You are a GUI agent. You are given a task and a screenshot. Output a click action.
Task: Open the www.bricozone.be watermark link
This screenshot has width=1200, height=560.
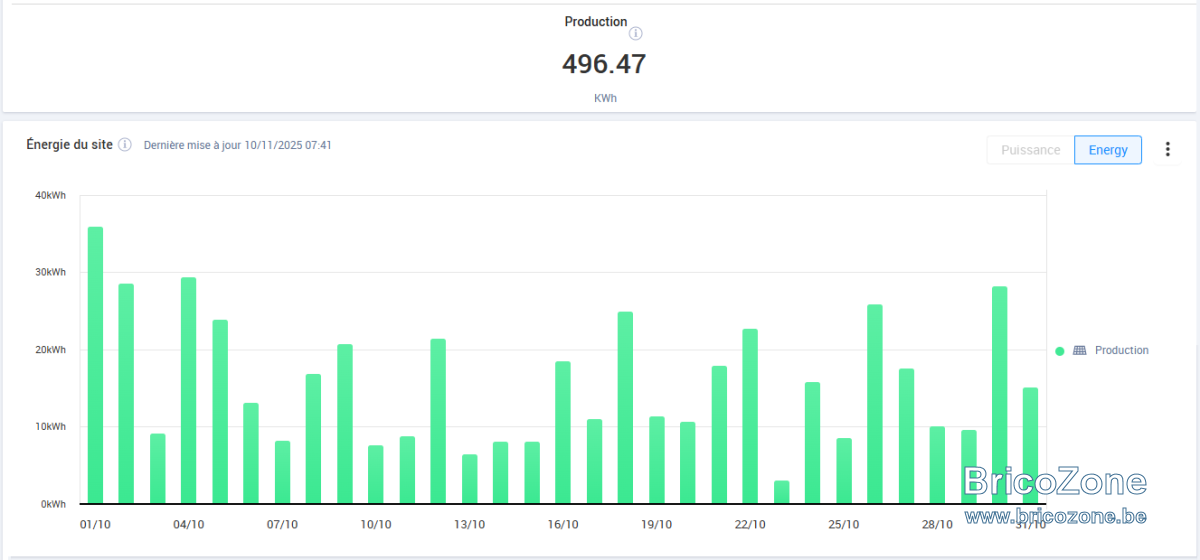pos(1056,516)
